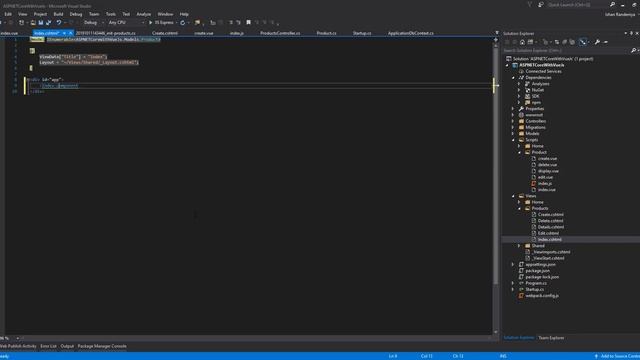The height and width of the screenshot is (360, 640).
Task: Start debugging with IIS Express button
Action: point(161,22)
